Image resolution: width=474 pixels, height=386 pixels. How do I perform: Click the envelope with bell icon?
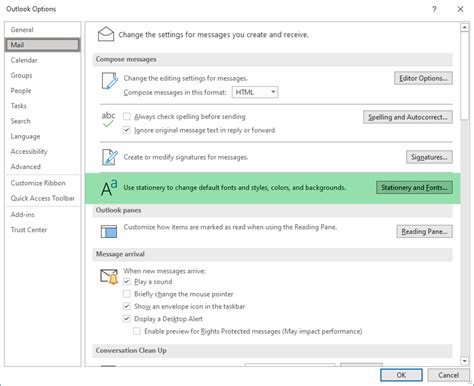point(109,277)
